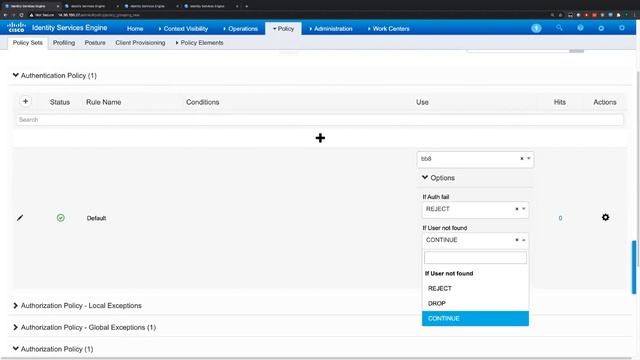Close the first browser tab
Image resolution: width=640 pixels, height=360 pixels.
[x=58, y=6]
